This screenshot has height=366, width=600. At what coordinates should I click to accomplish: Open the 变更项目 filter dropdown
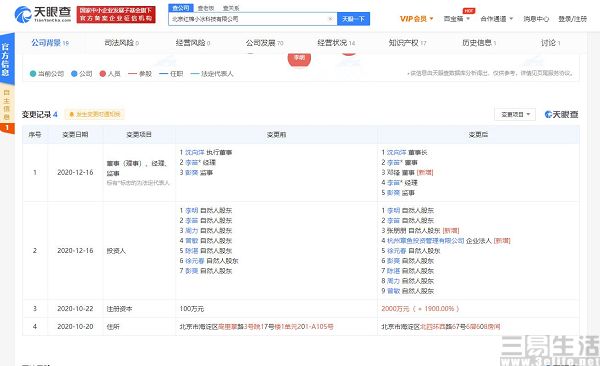click(515, 114)
